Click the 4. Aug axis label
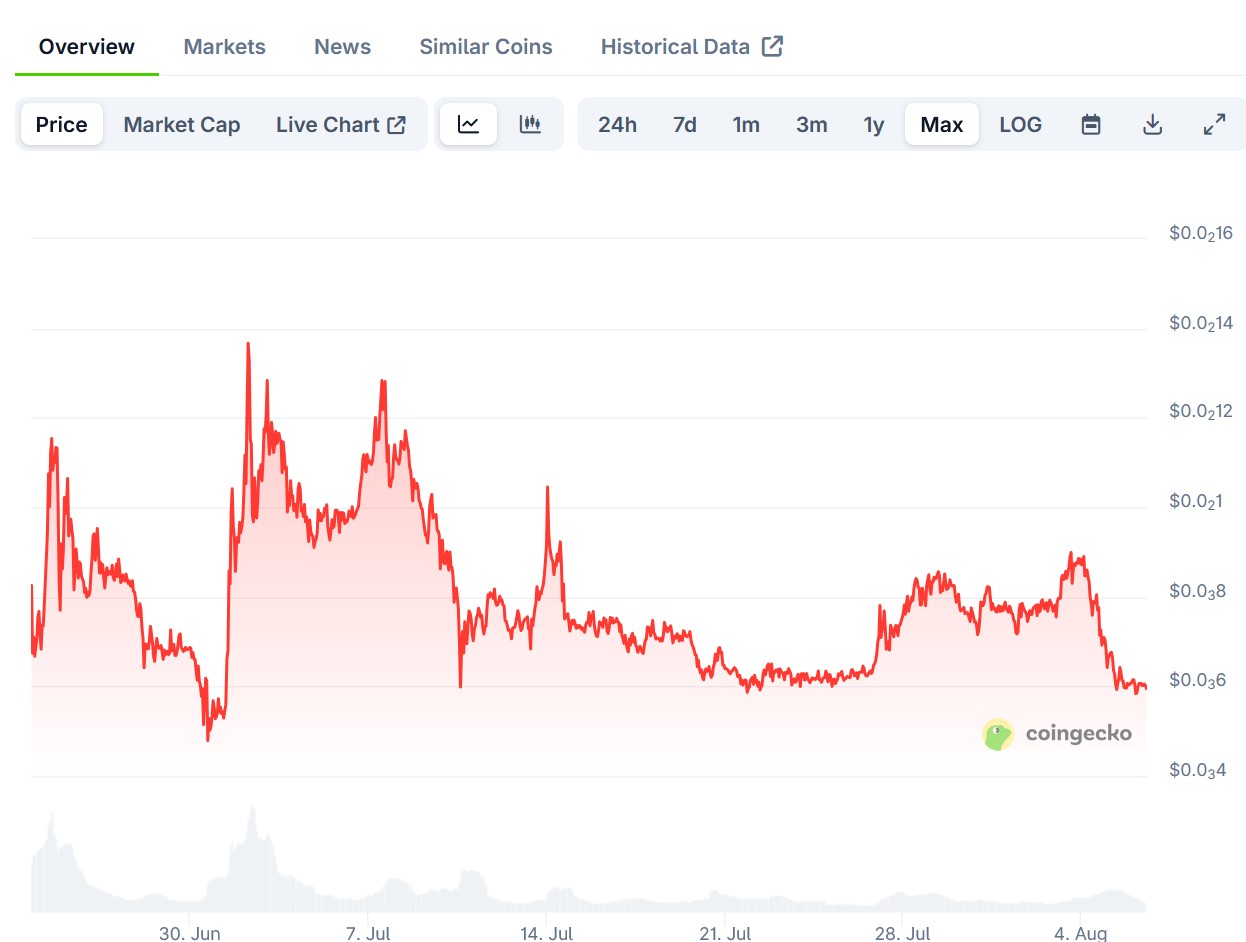This screenshot has width=1246, height=942. tap(1080, 933)
